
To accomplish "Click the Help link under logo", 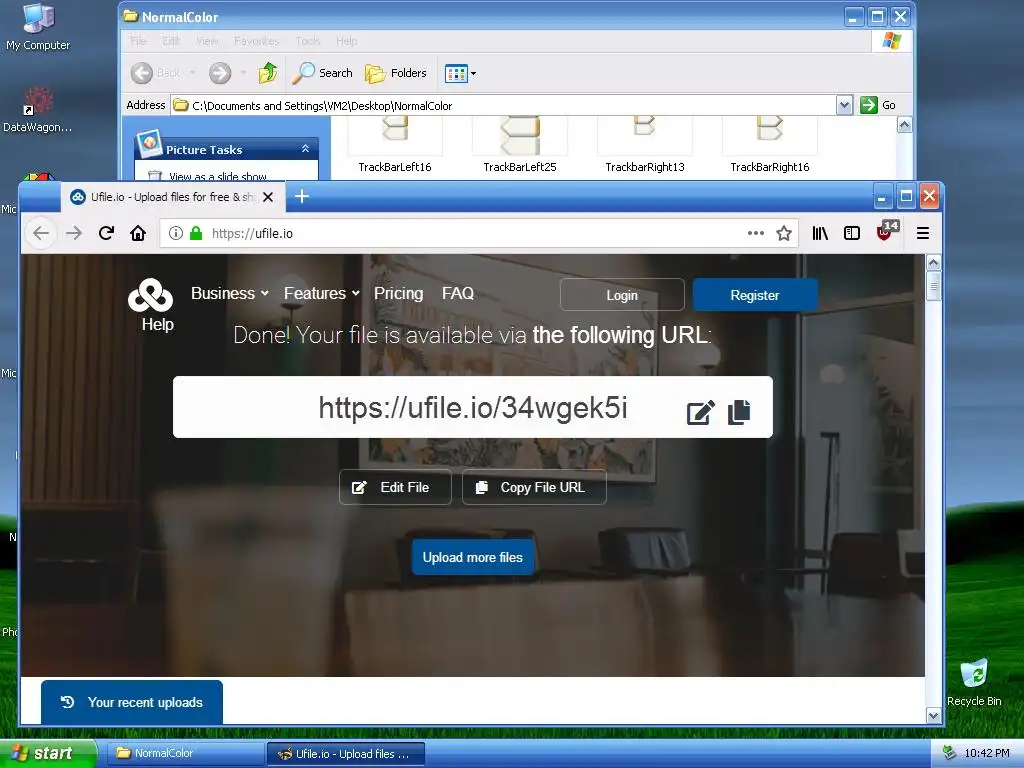I will (x=157, y=324).
